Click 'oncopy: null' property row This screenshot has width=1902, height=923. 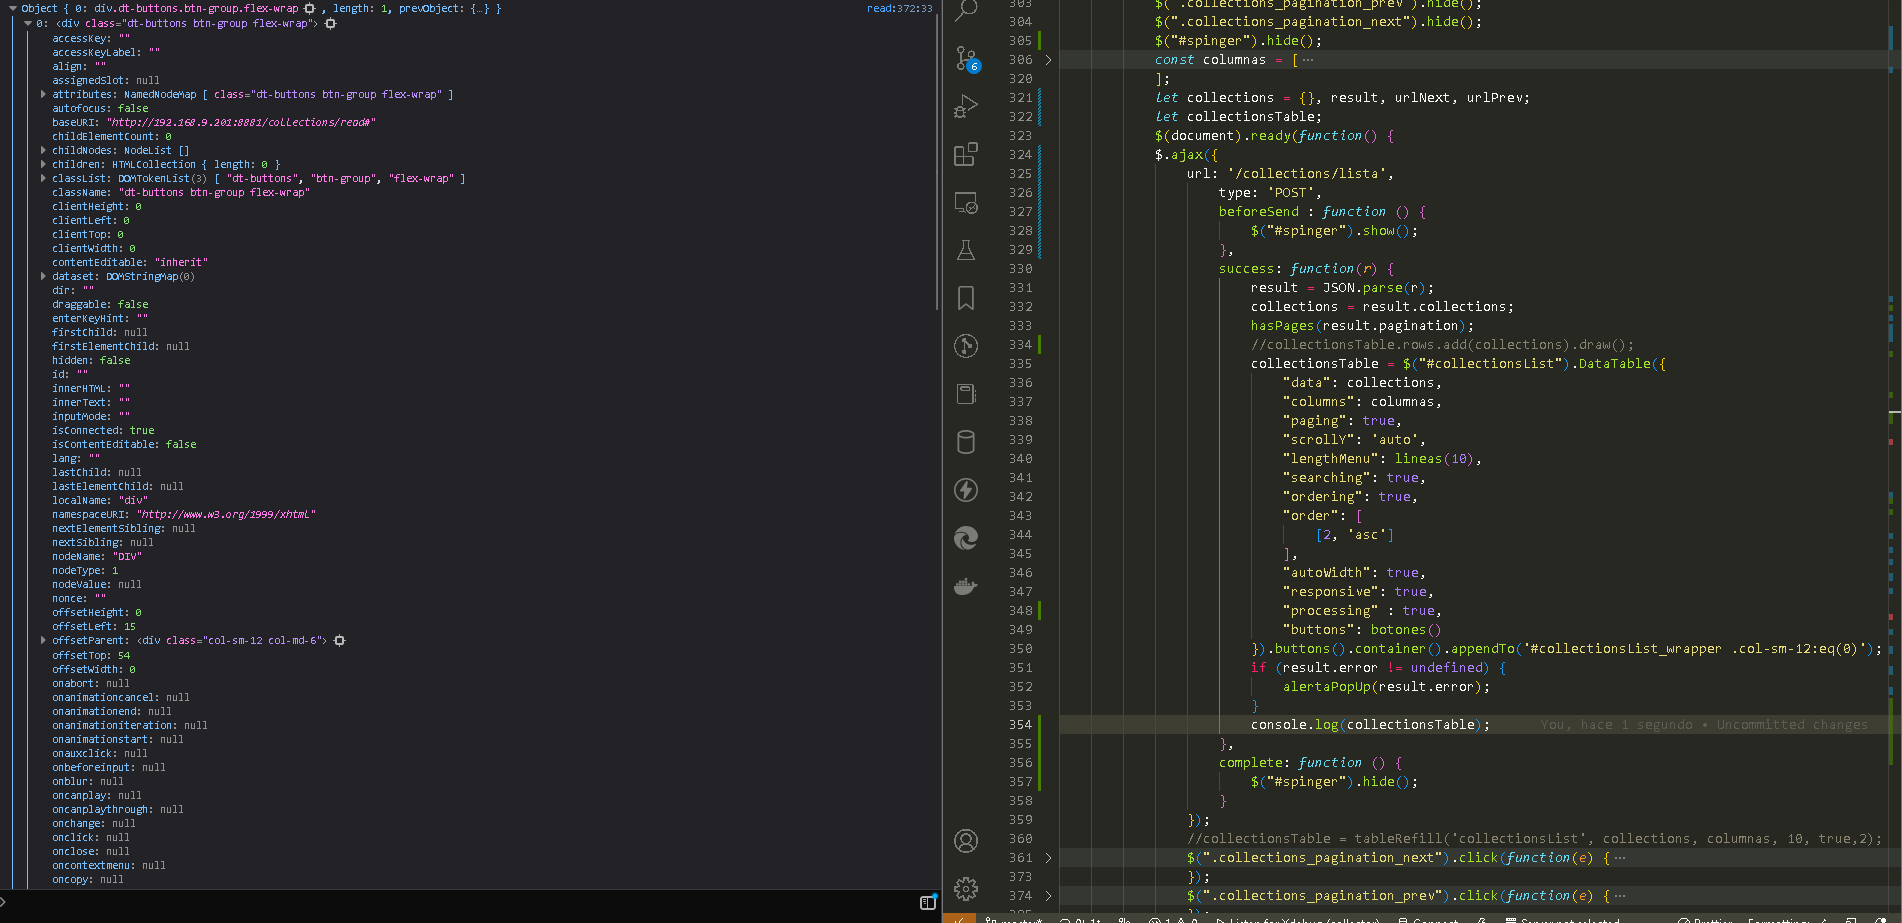[x=88, y=879]
